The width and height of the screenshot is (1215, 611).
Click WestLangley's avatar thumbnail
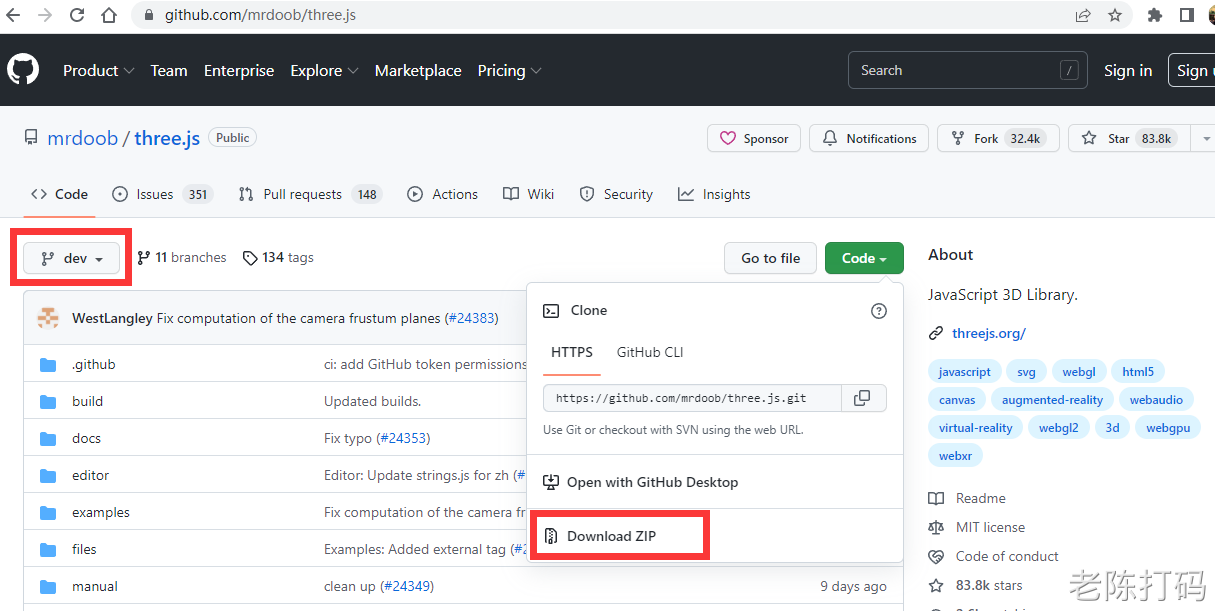click(x=48, y=318)
